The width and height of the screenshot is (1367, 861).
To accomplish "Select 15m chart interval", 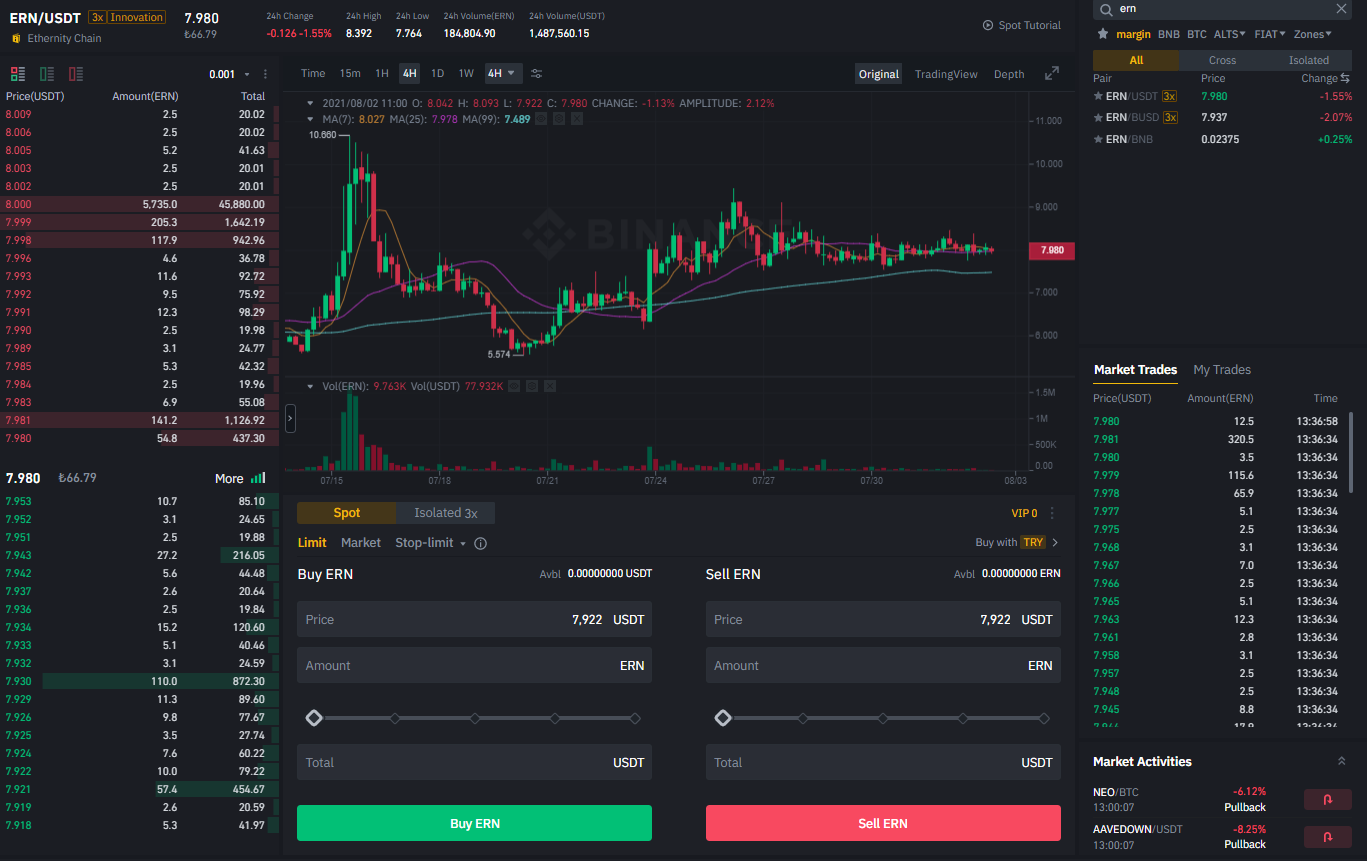I will pos(350,73).
